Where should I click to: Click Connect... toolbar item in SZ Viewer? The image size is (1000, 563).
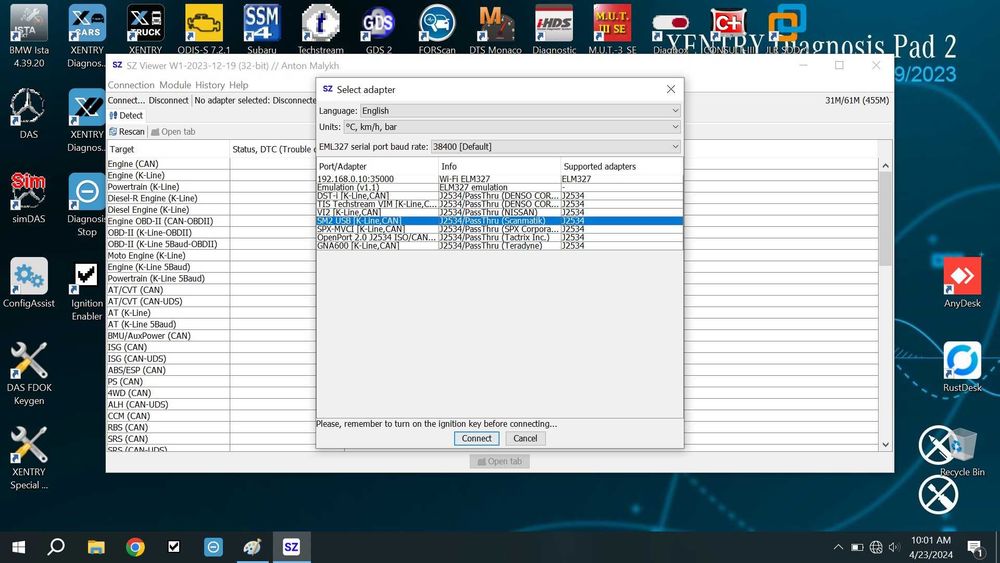click(126, 100)
